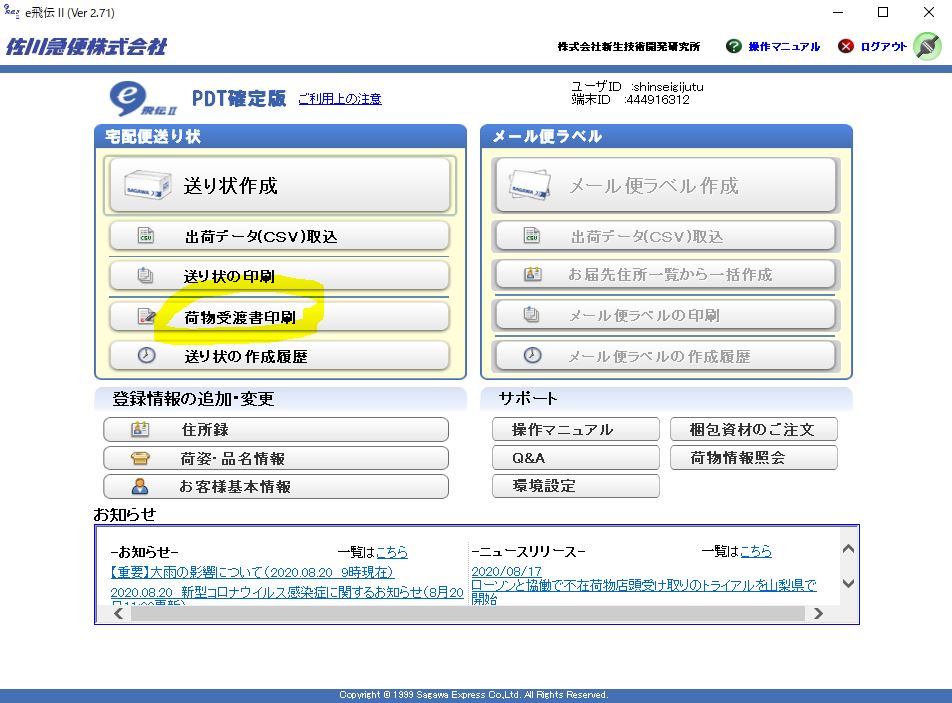Screen dimensions: 952x703
Task: Open 梱包資材のご注文 button
Action: (753, 430)
